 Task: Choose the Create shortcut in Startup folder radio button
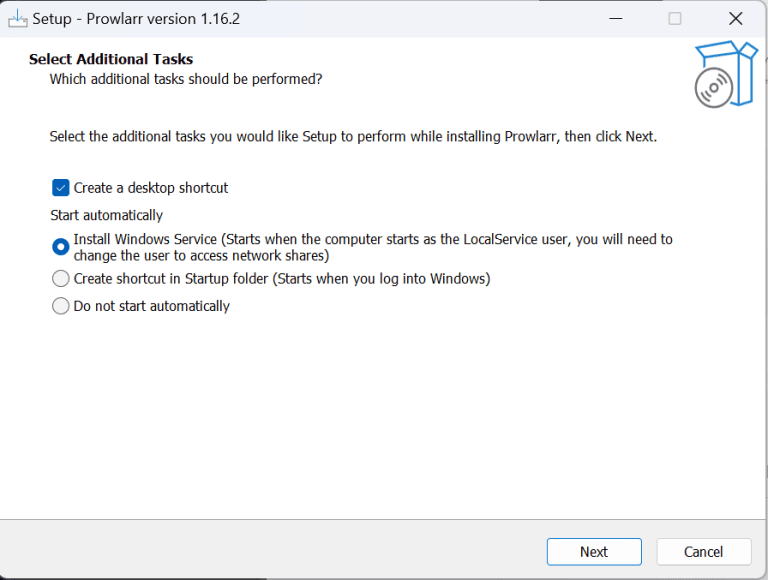coord(61,279)
